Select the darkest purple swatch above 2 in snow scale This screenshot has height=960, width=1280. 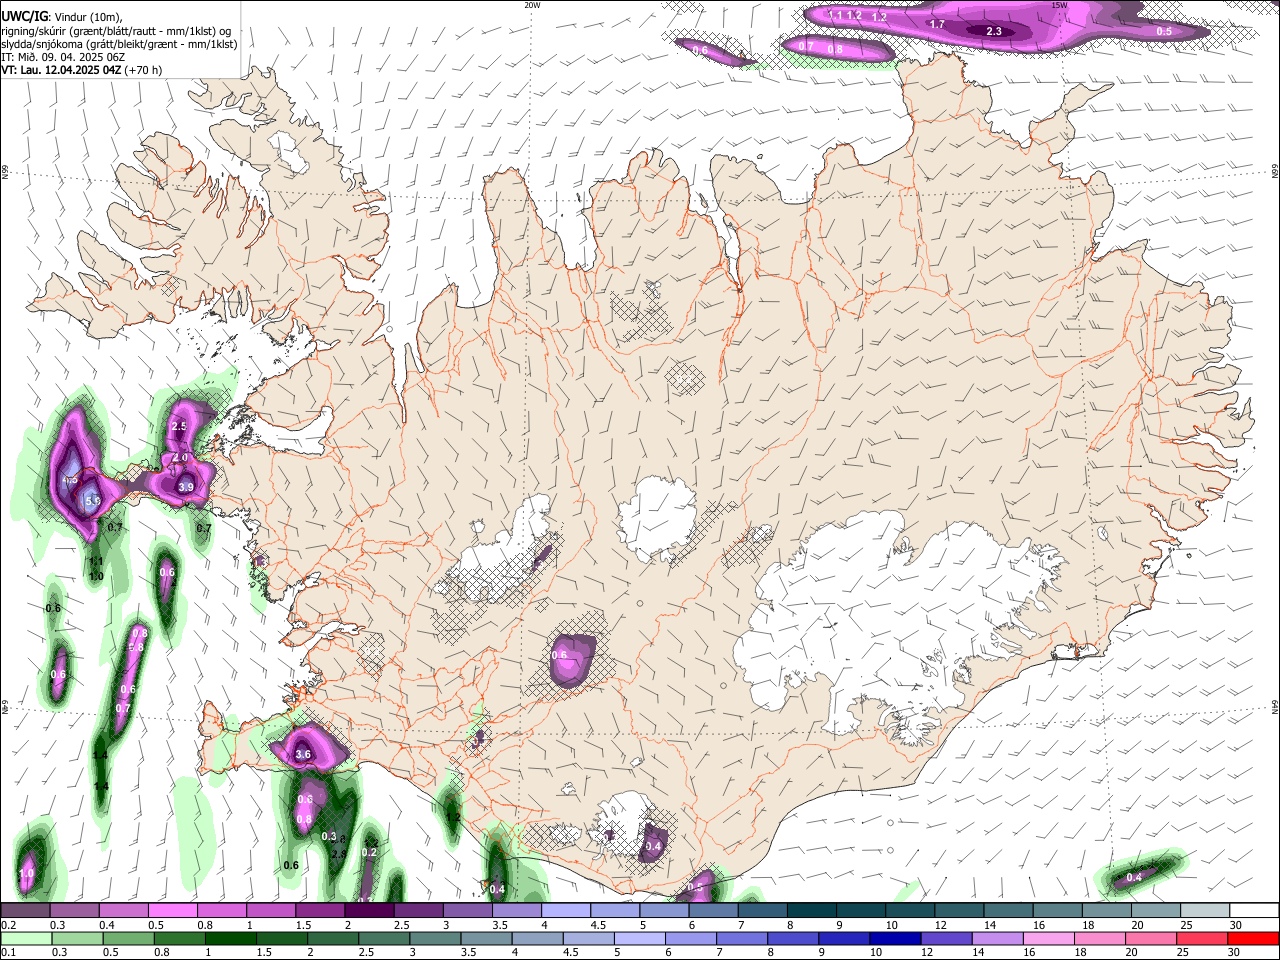(369, 911)
